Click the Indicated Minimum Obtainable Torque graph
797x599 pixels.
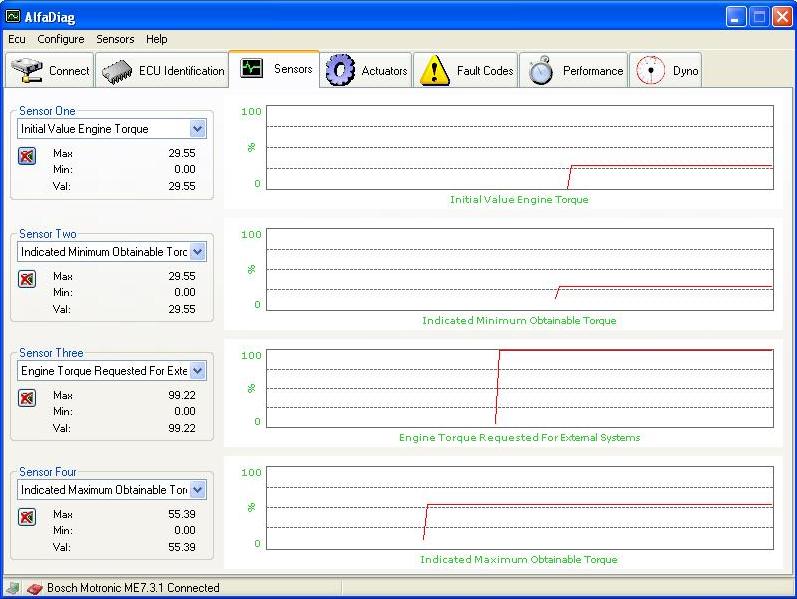point(520,269)
